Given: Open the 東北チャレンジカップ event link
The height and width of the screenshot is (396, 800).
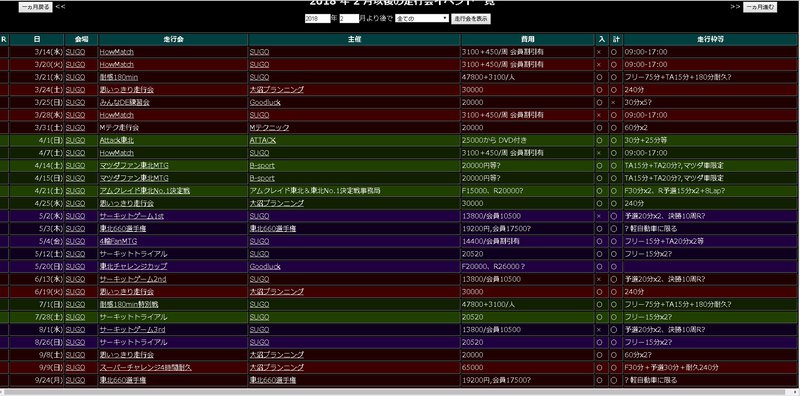Looking at the screenshot, I should click(x=133, y=266).
